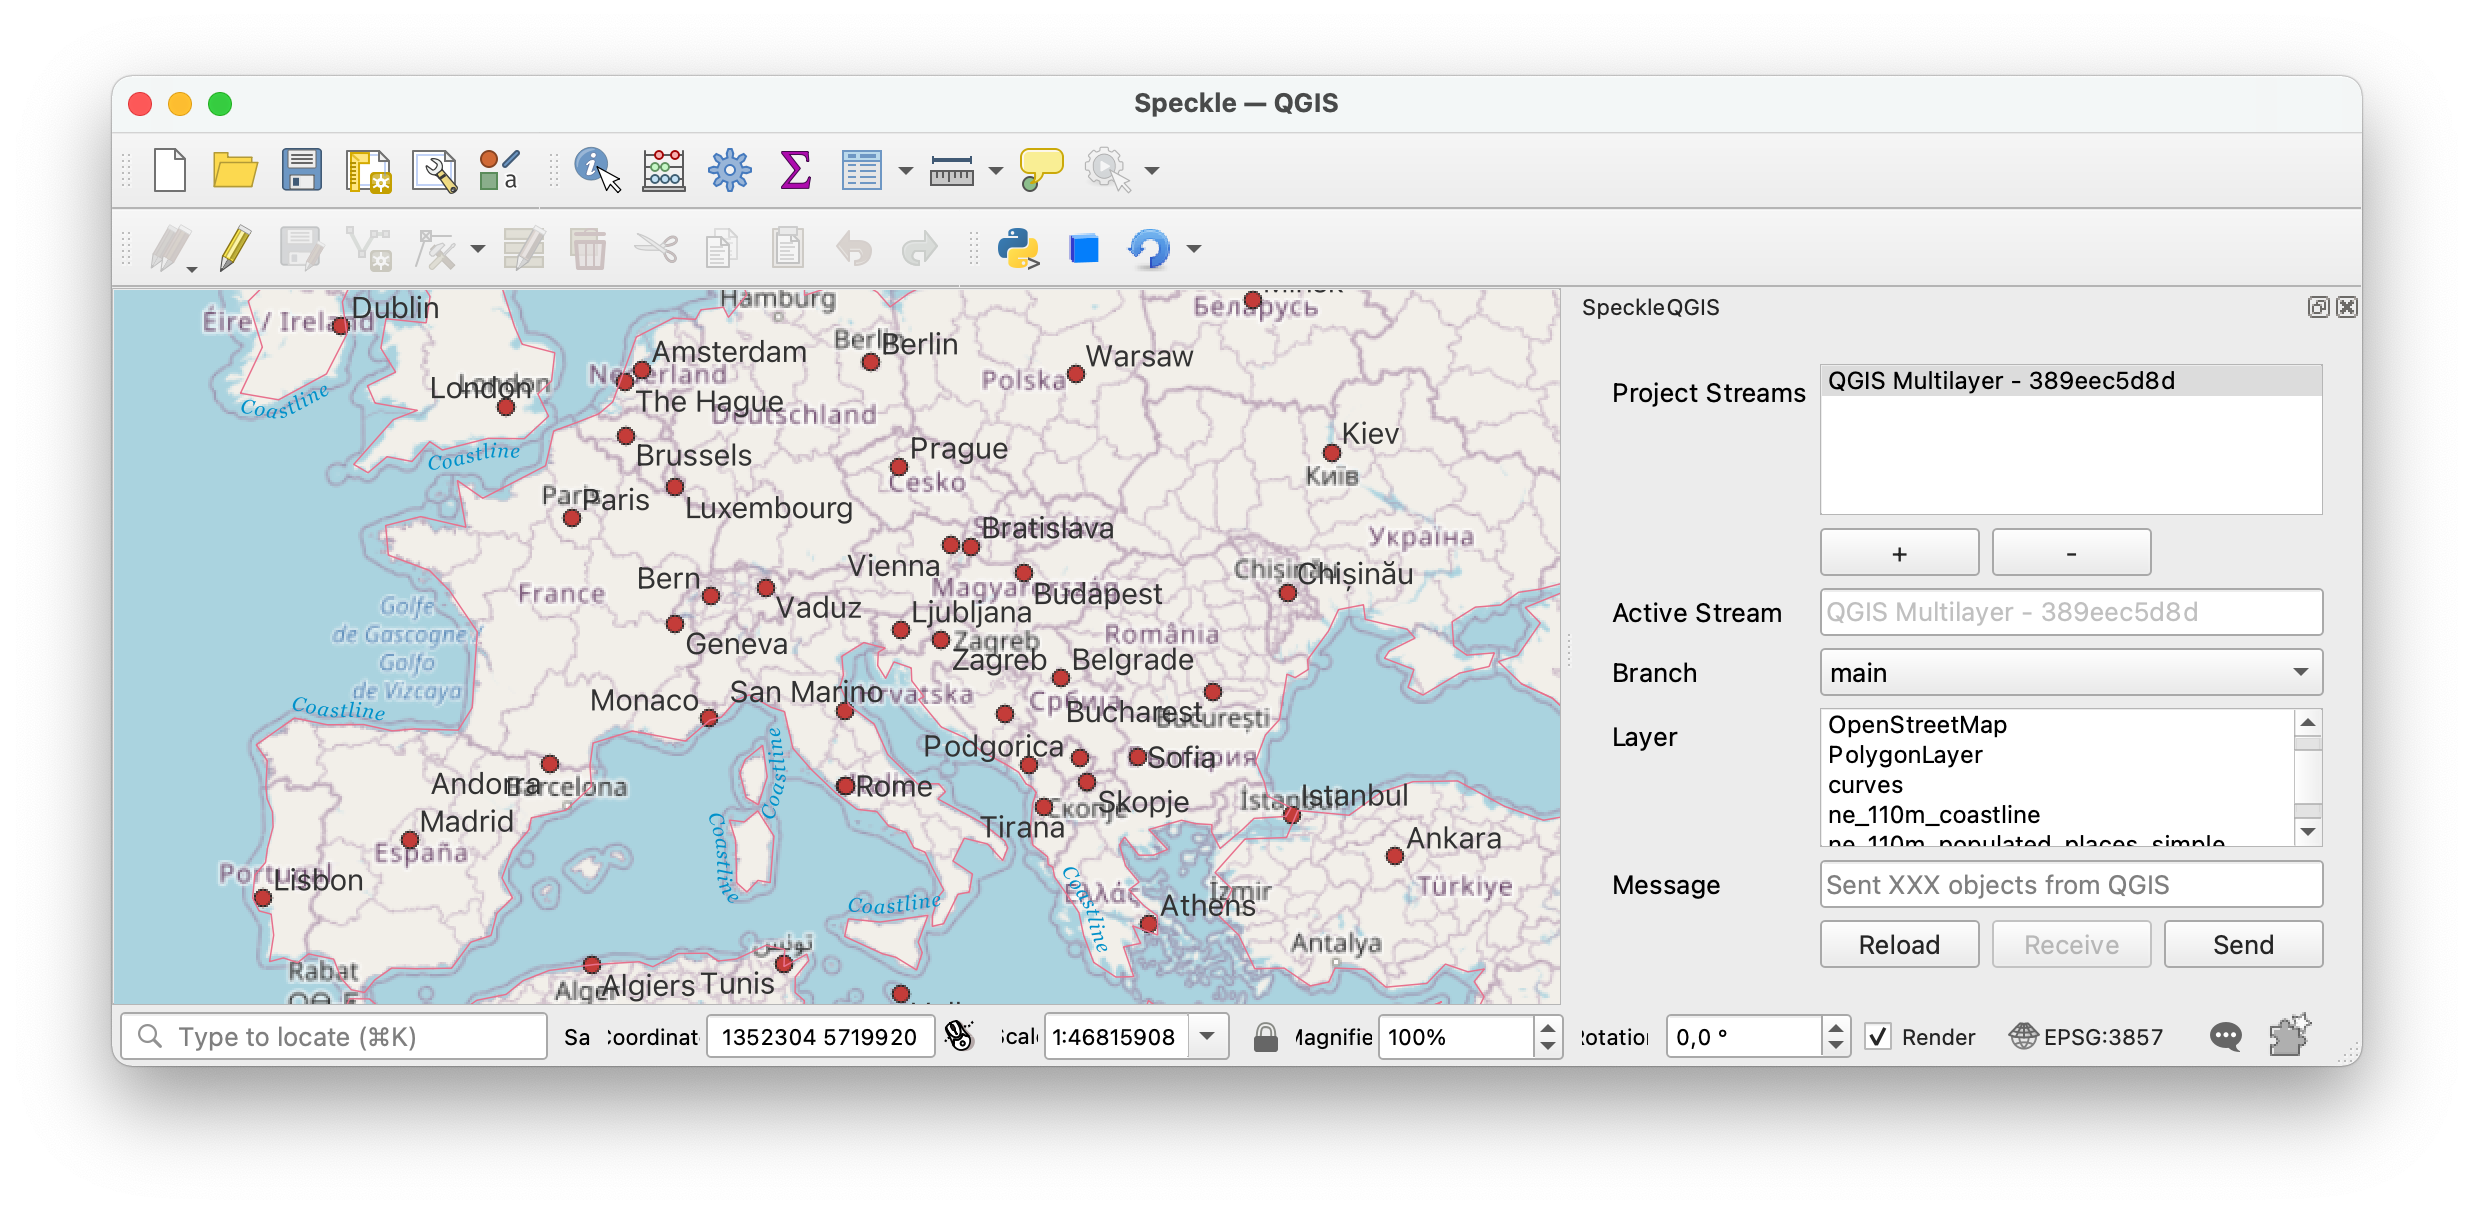This screenshot has width=2474, height=1214.
Task: Undock the SpeckleQGIS panel
Action: pyautogui.click(x=2318, y=307)
